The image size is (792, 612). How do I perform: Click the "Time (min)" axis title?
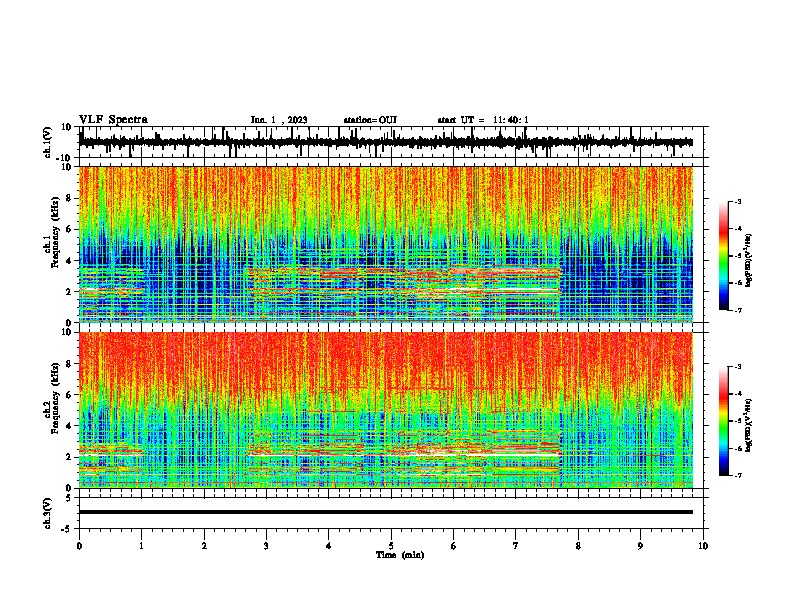(400, 555)
